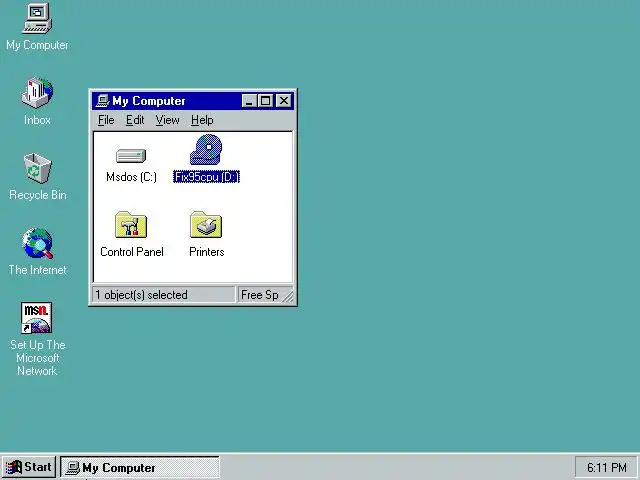Click the My Computer window title text
This screenshot has width=640, height=480.
(149, 101)
